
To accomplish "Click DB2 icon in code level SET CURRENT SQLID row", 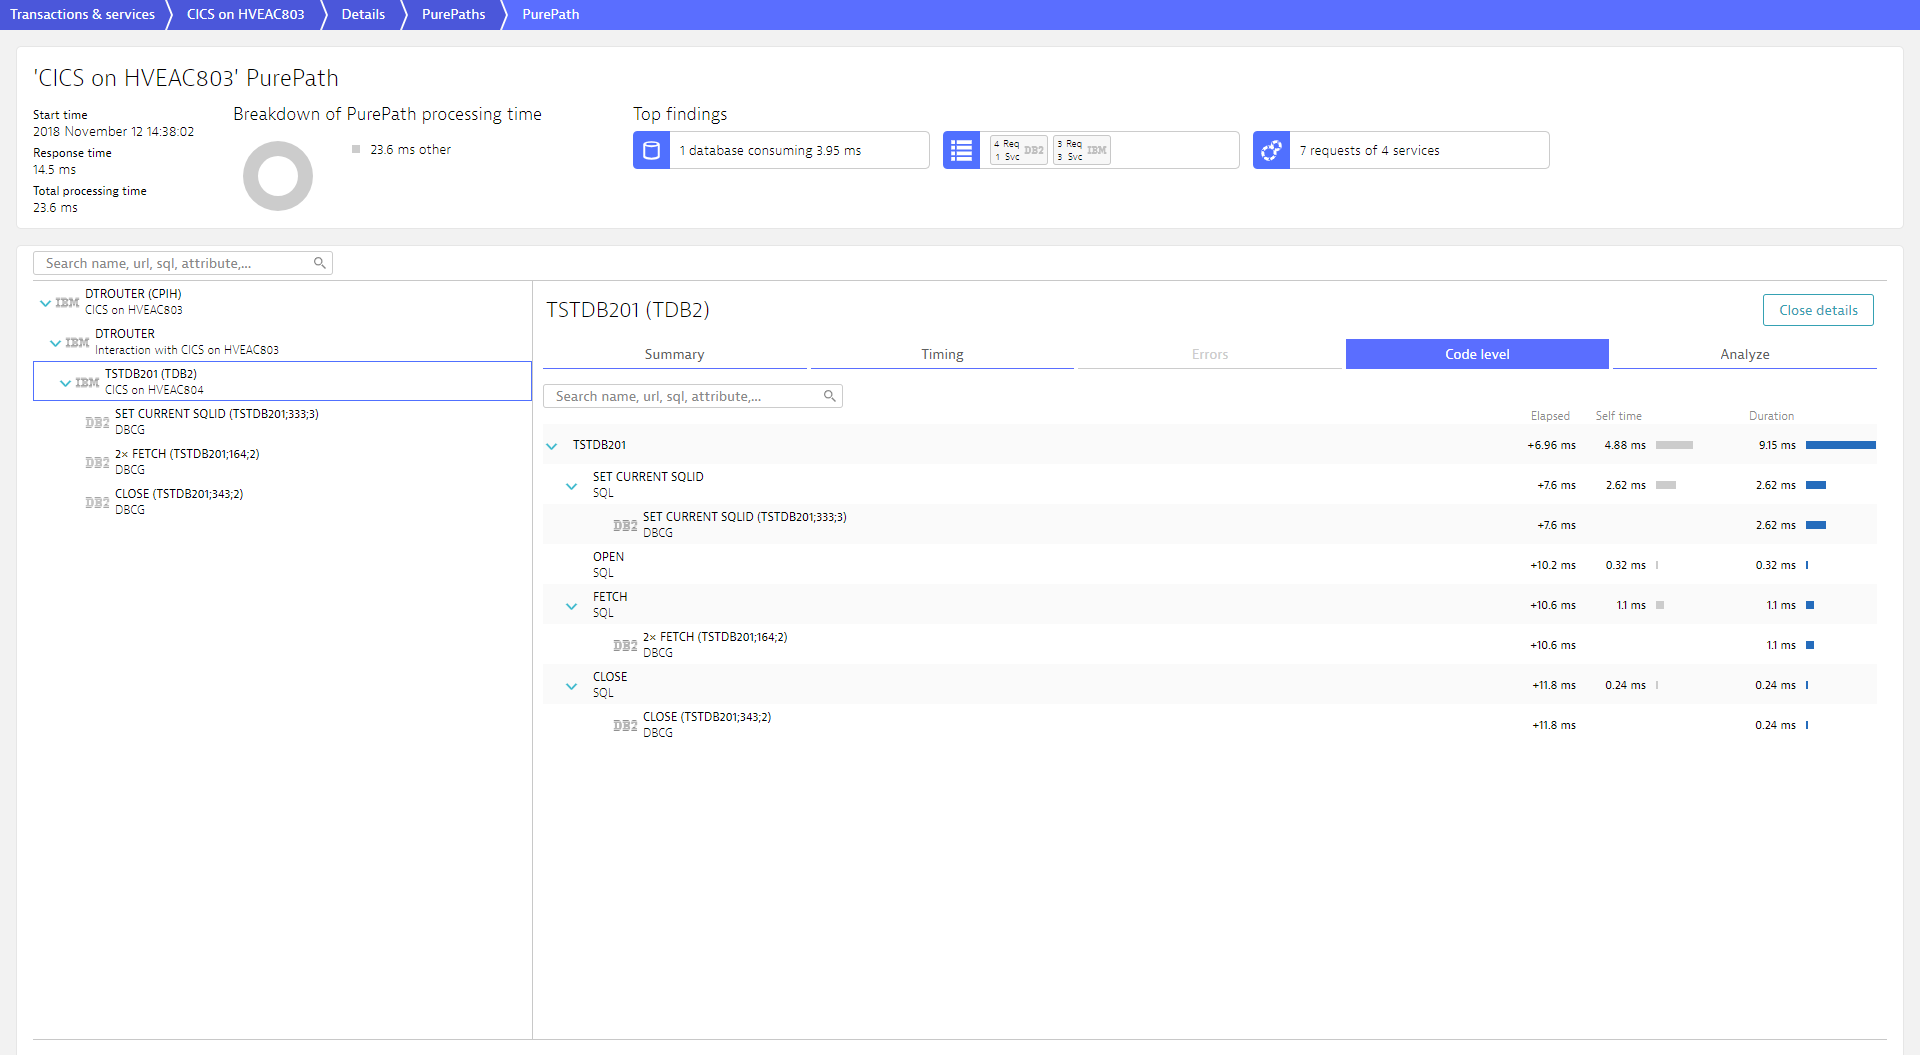I will 625,525.
